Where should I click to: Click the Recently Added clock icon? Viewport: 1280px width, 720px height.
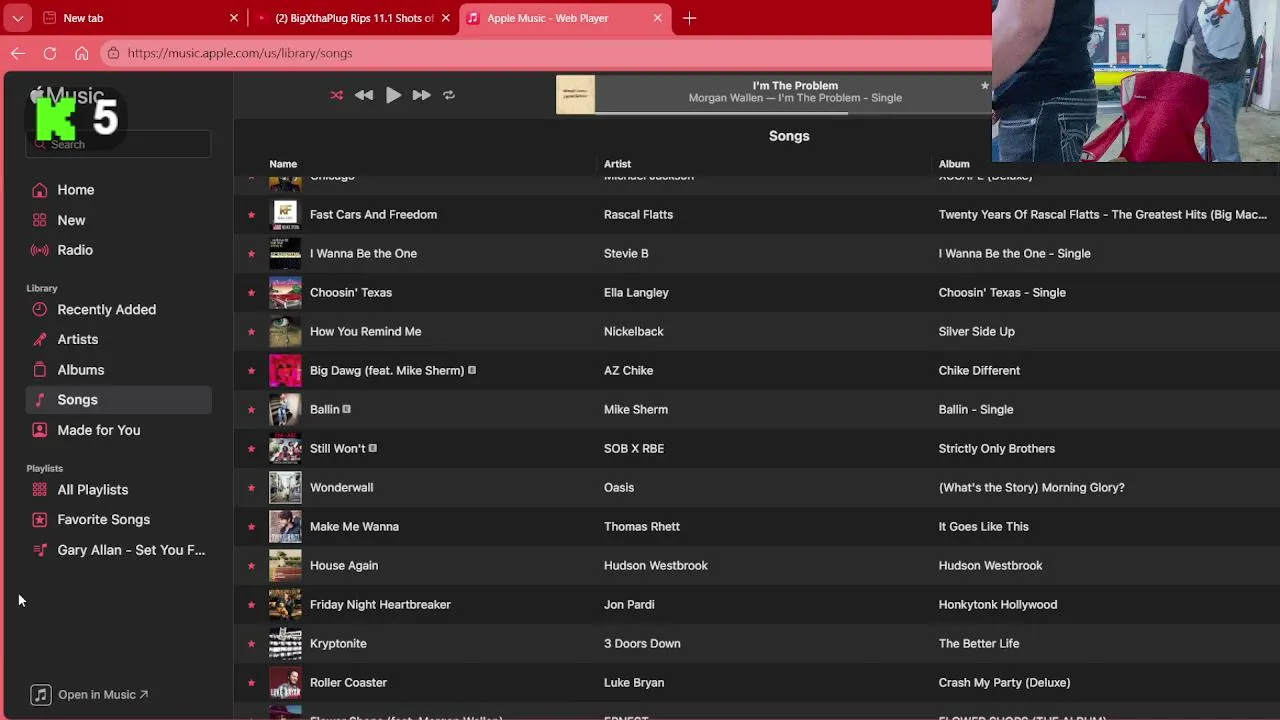point(39,310)
